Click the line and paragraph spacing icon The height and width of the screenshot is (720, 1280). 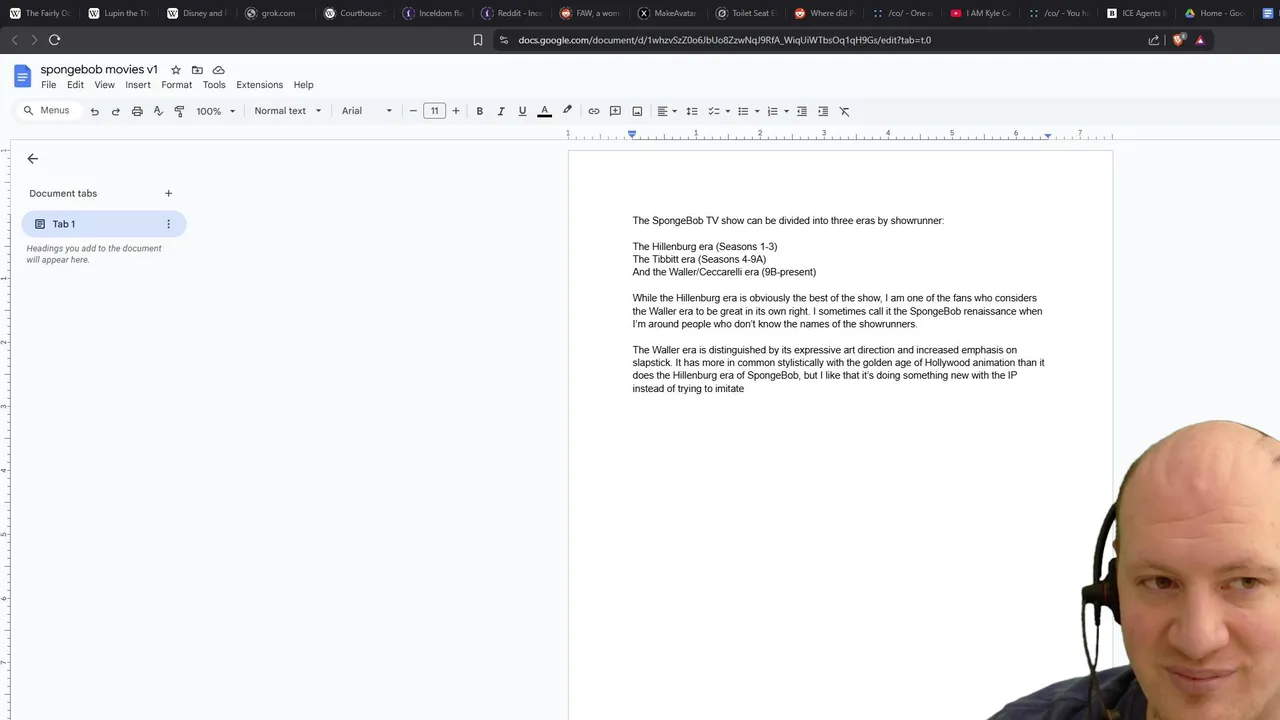[691, 111]
